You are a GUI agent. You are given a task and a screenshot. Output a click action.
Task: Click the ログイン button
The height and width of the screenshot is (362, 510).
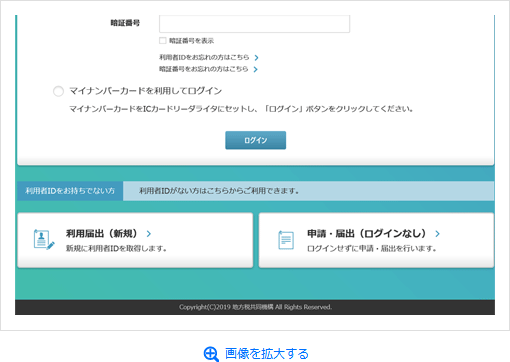[255, 140]
